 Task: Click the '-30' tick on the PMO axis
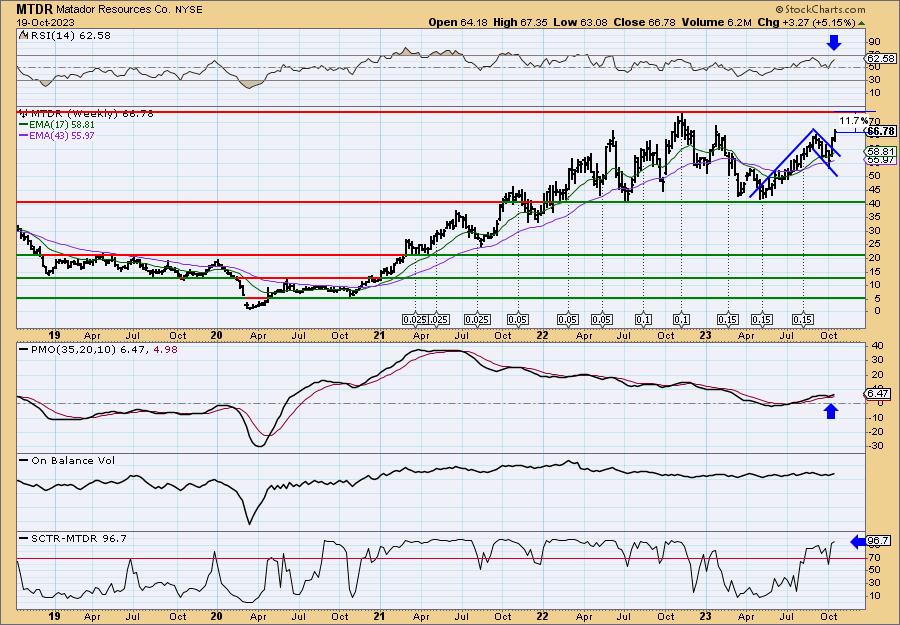click(x=876, y=445)
